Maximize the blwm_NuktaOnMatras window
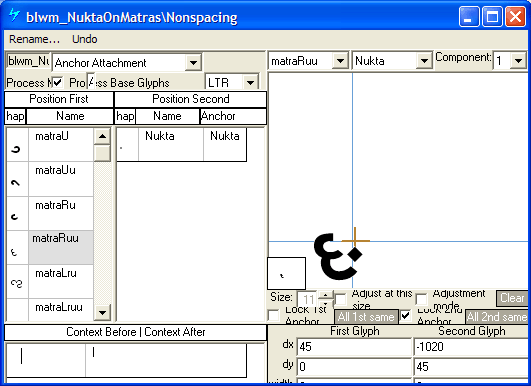Screen dimensions: 531x386 pyautogui.click(x=492, y=17)
